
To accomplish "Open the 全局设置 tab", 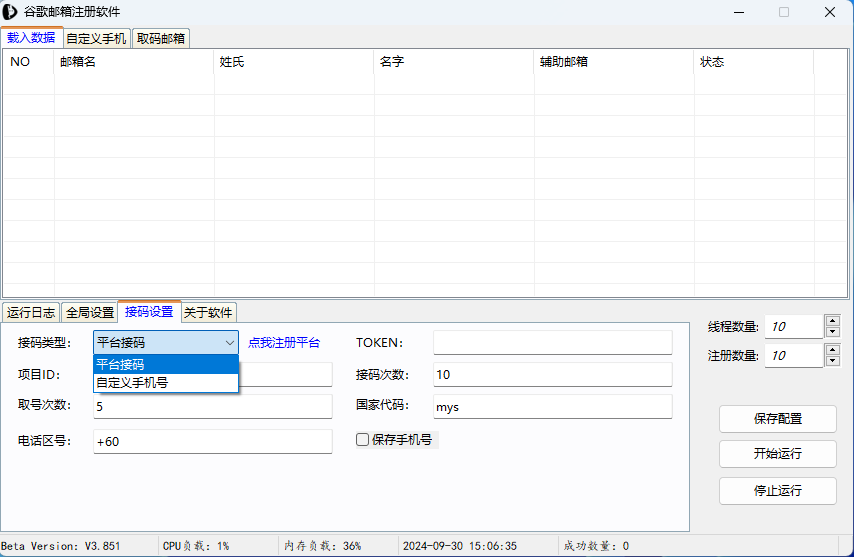I will tap(90, 312).
